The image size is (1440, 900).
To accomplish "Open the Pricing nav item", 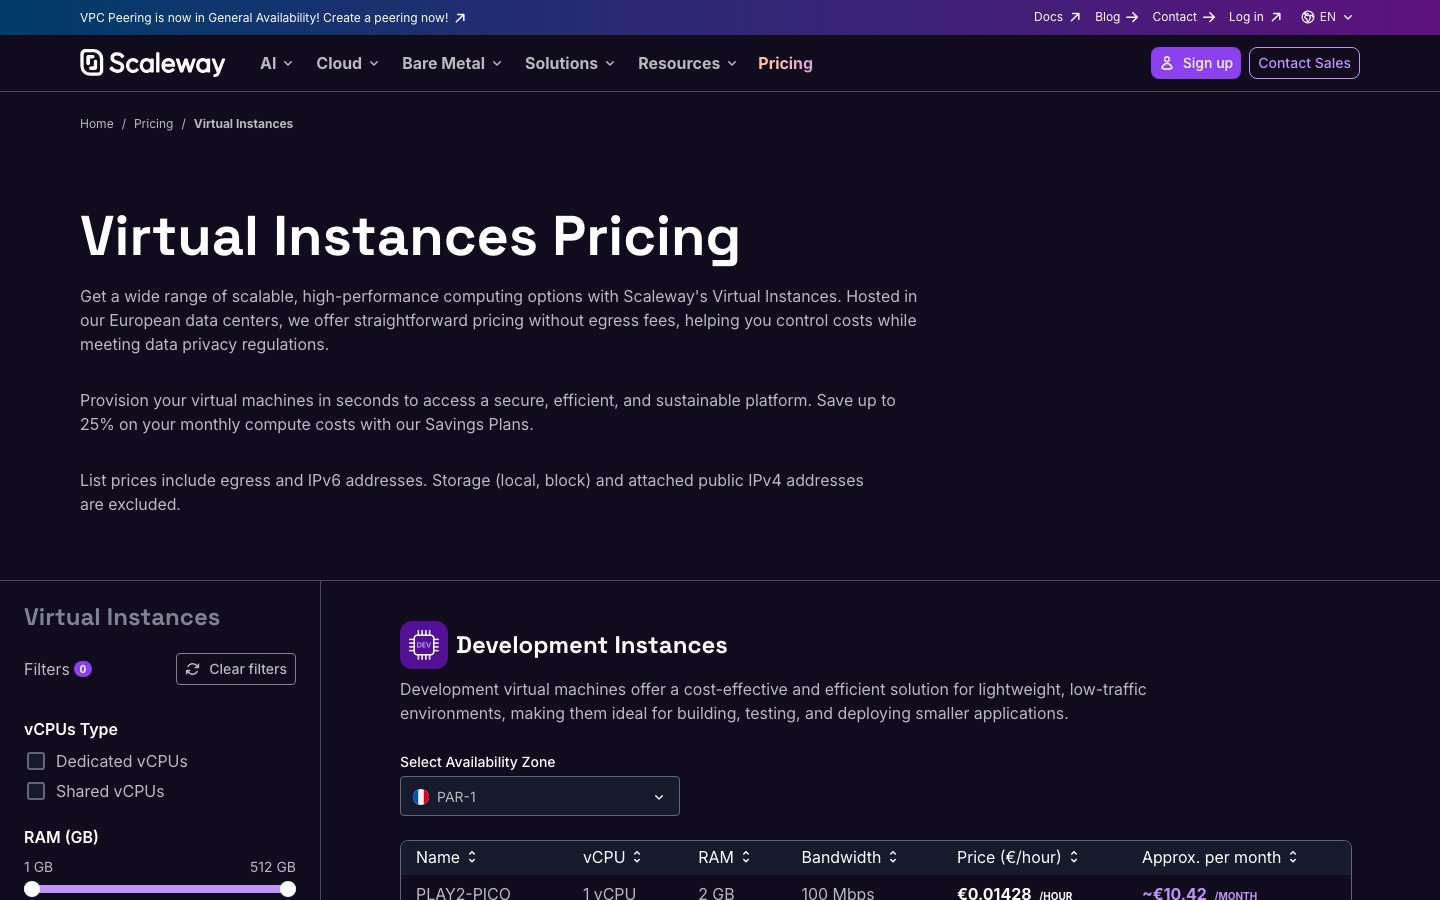I will (785, 63).
